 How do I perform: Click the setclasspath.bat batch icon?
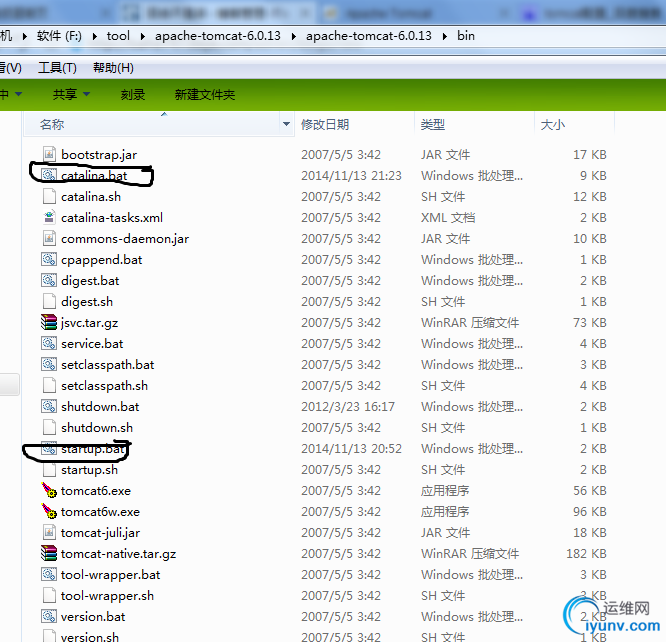(x=49, y=364)
